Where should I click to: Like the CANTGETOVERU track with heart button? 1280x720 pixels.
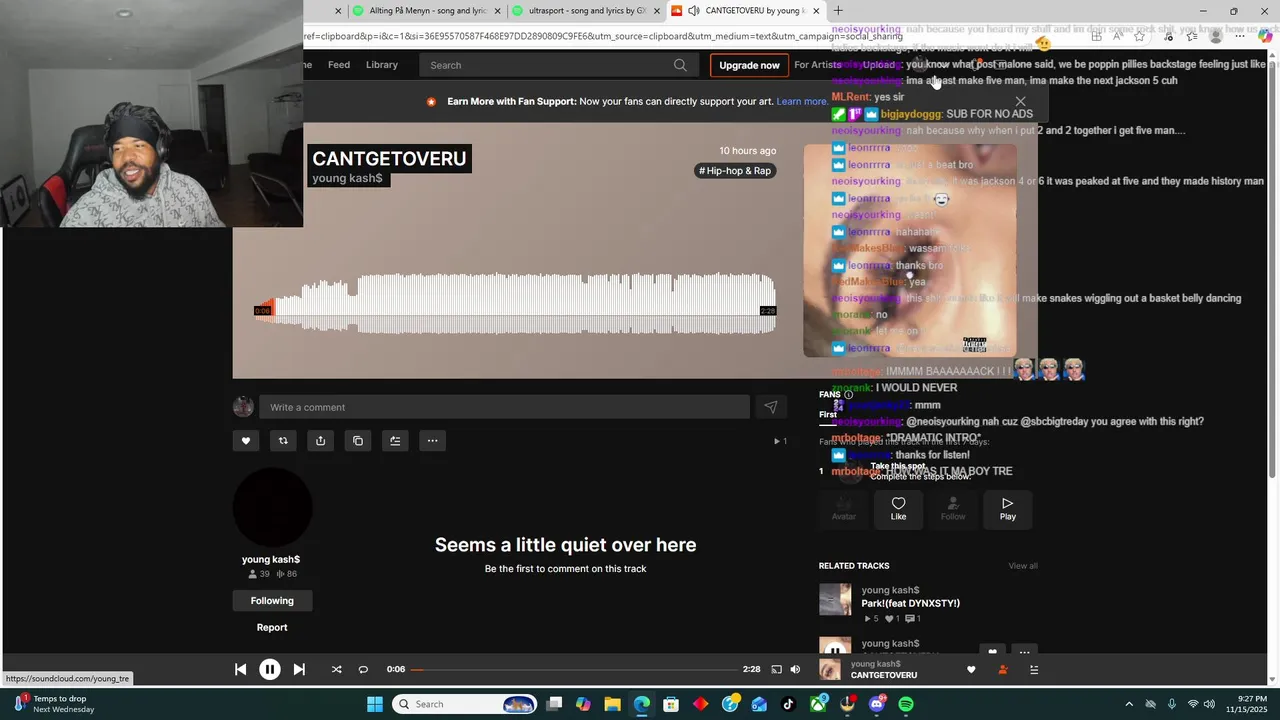pyautogui.click(x=245, y=440)
